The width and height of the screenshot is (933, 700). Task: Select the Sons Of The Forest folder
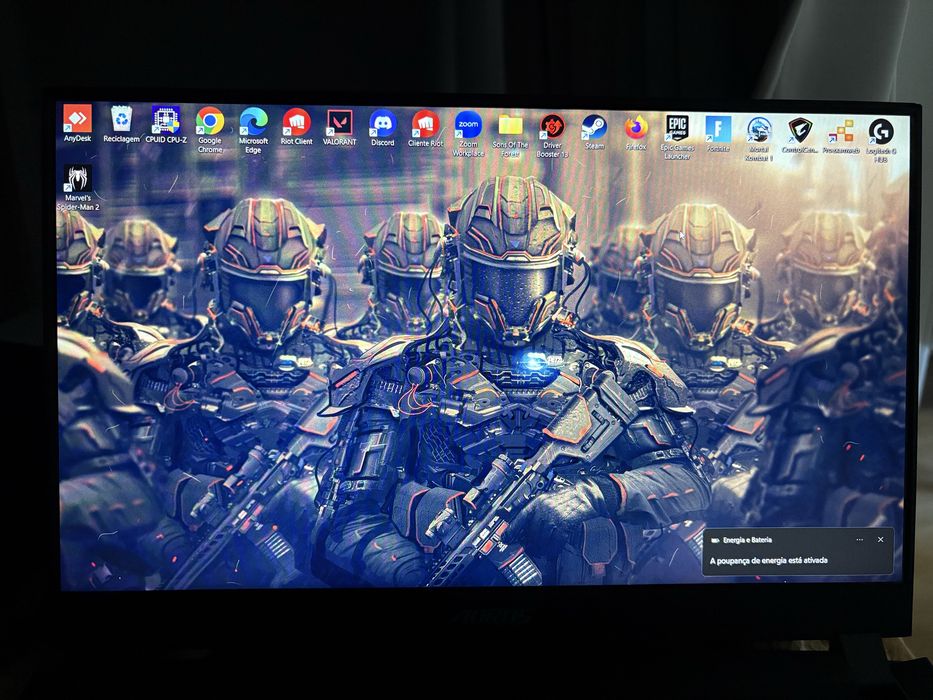[511, 135]
